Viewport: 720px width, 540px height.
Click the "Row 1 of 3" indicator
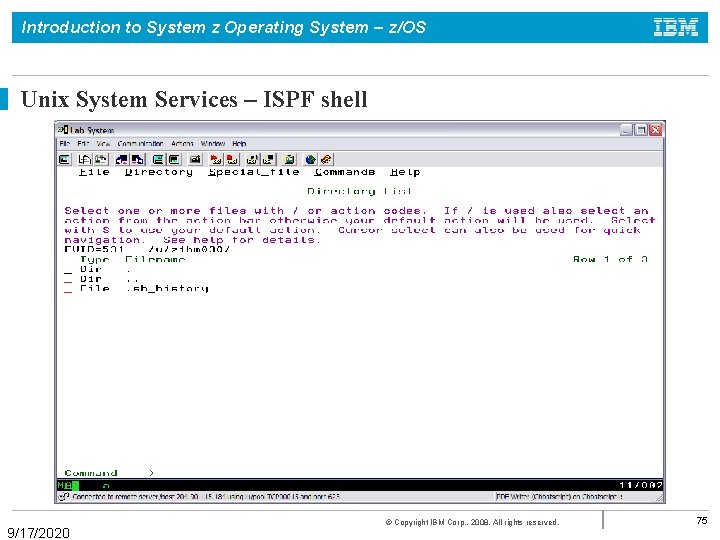pyautogui.click(x=610, y=259)
